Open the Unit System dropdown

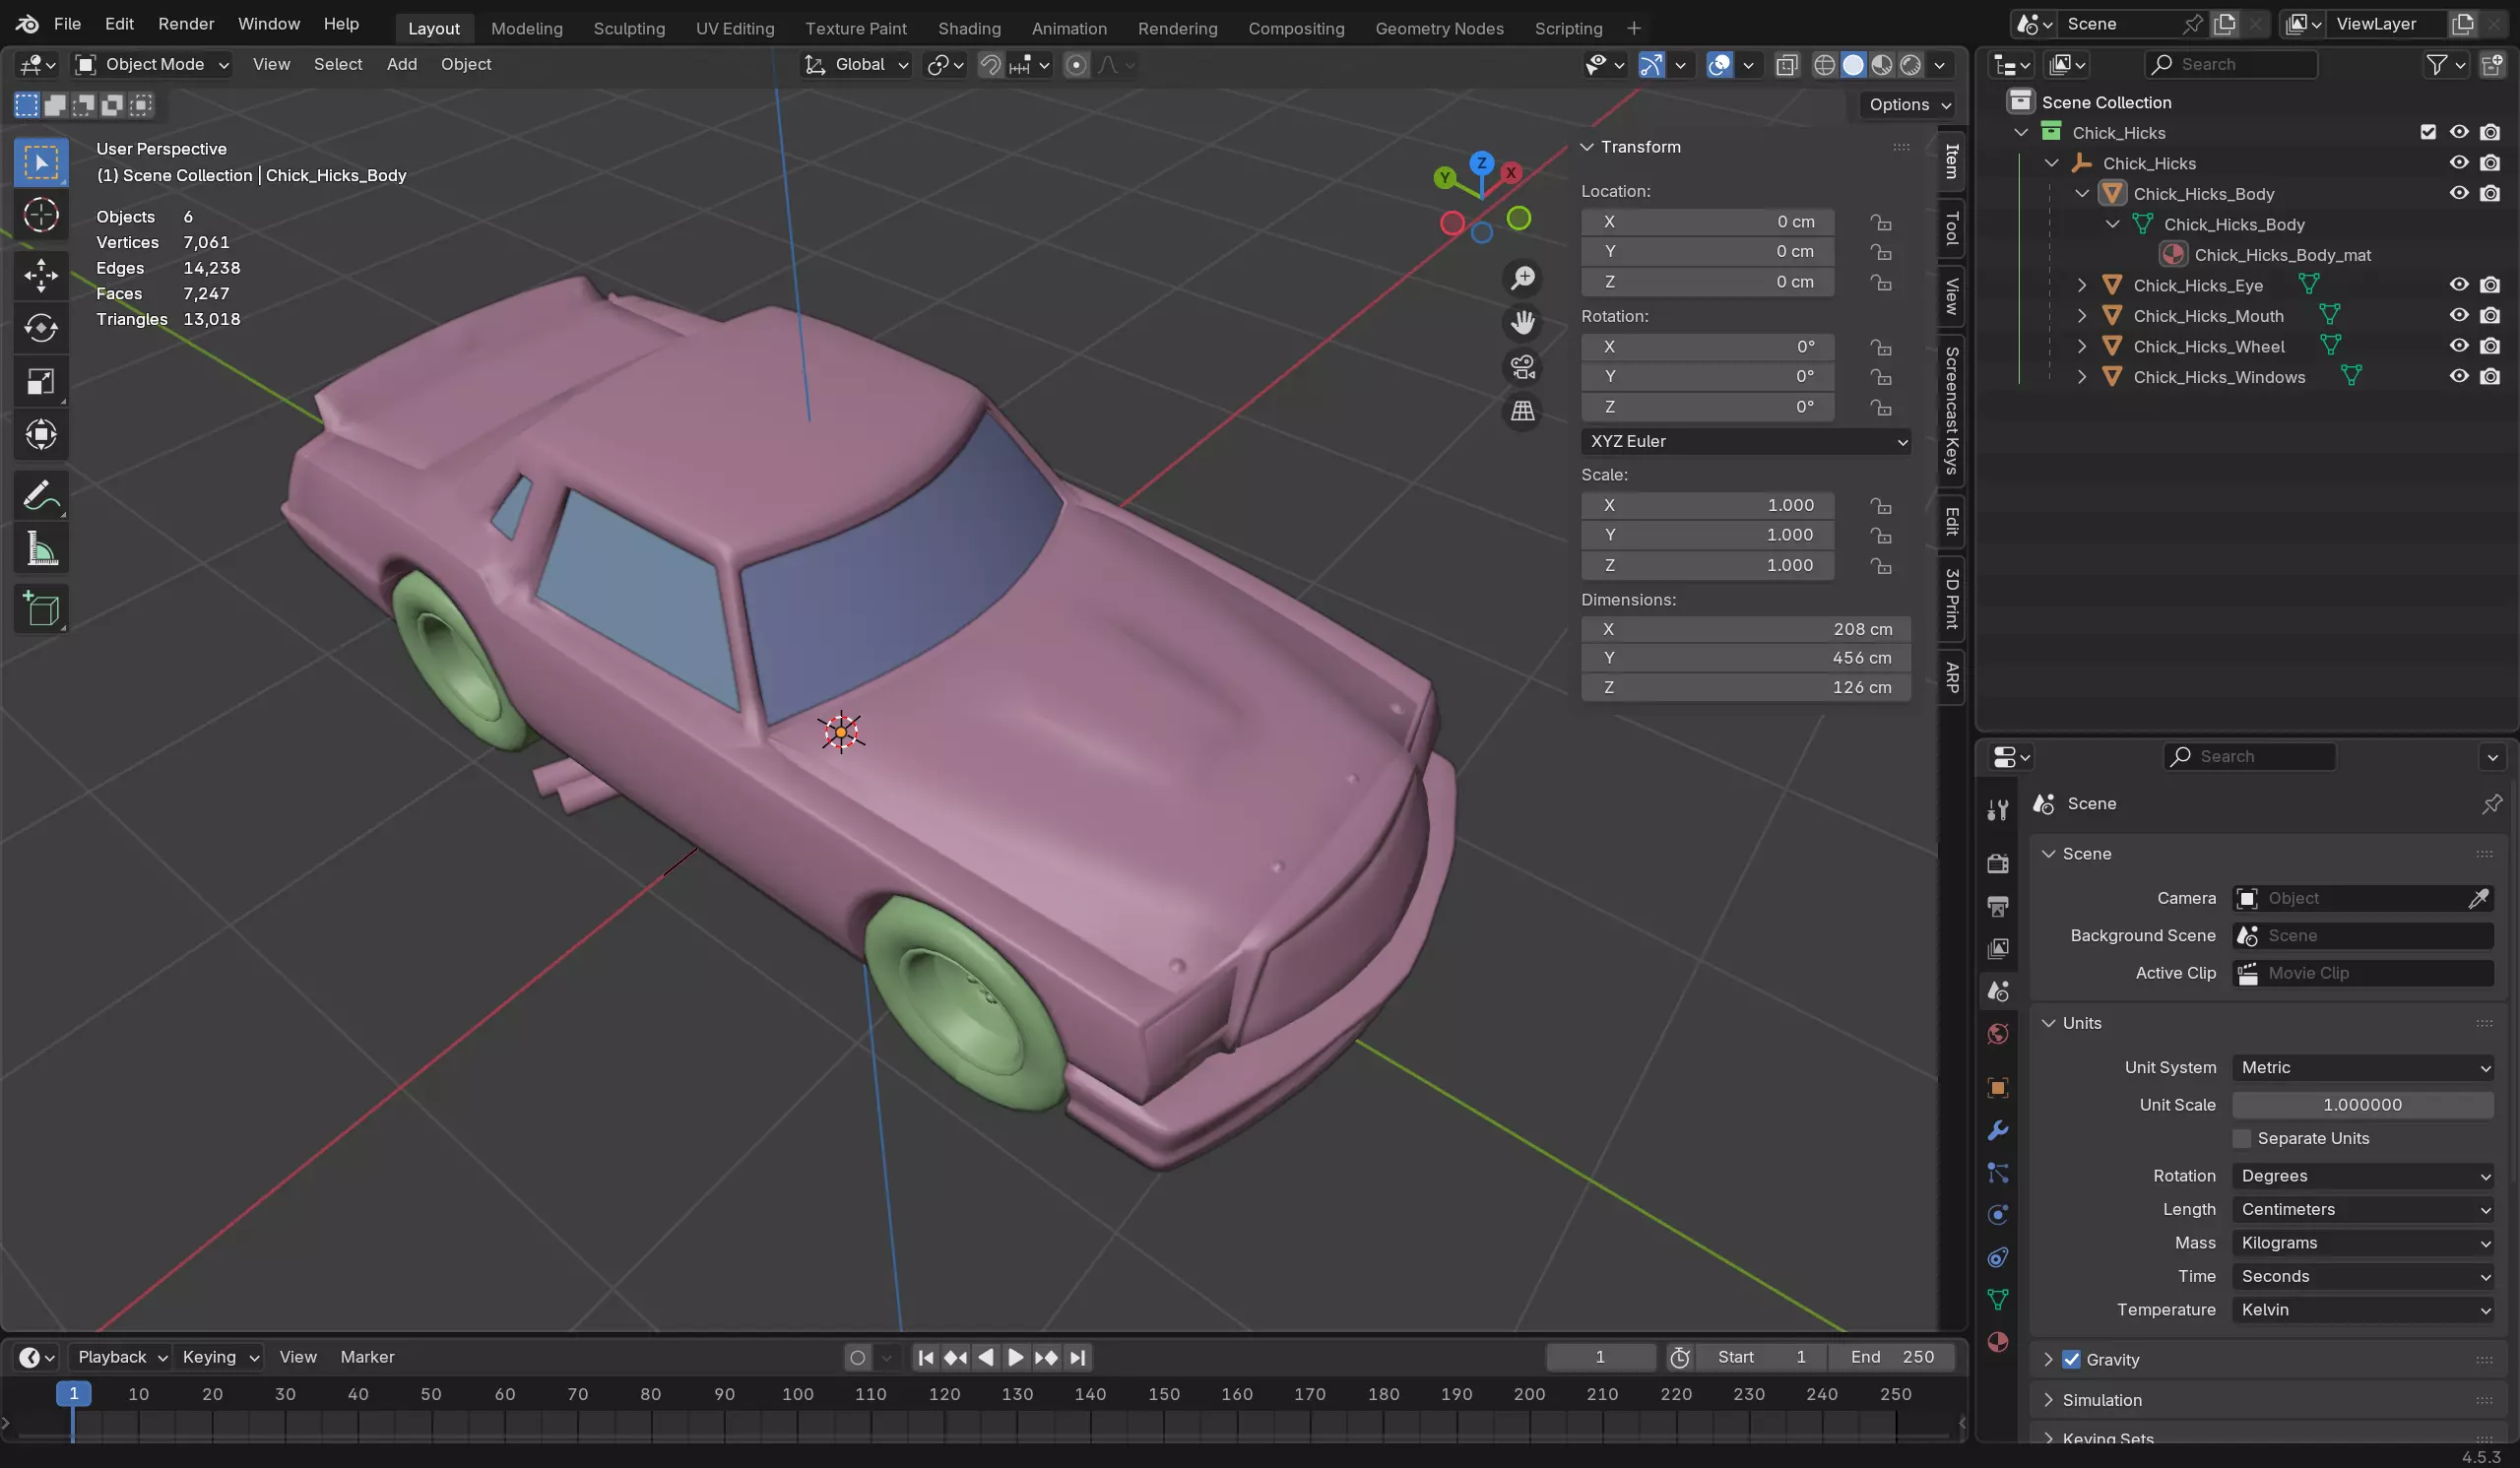tap(2362, 1067)
